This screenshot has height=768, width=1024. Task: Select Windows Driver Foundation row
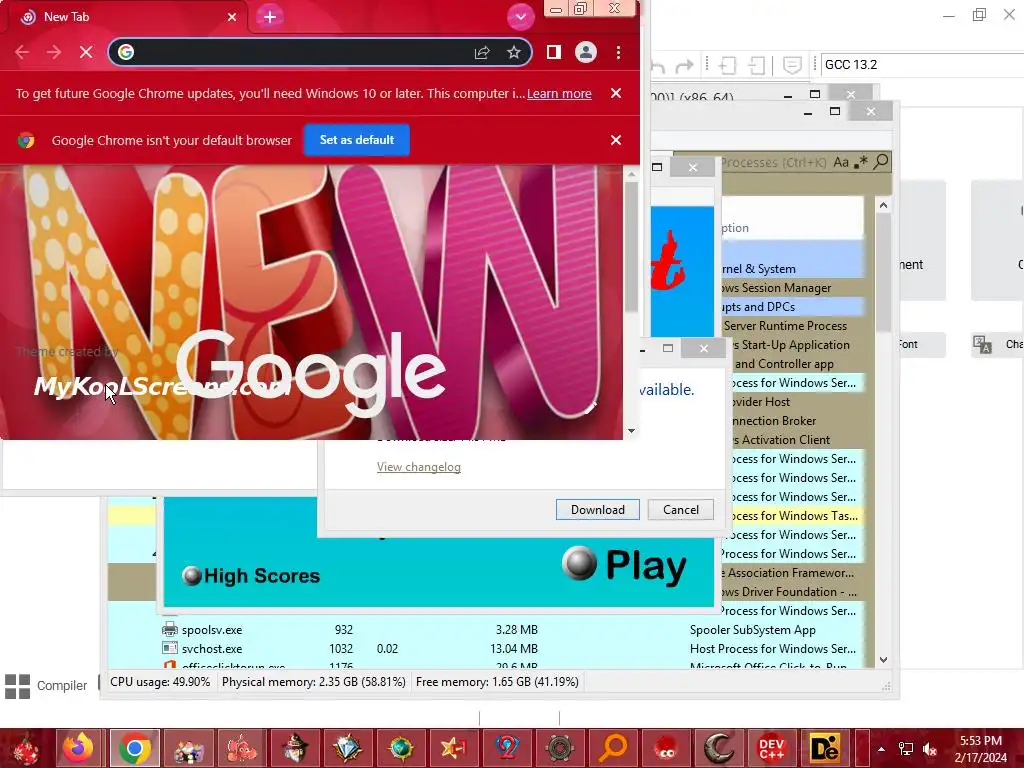792,591
